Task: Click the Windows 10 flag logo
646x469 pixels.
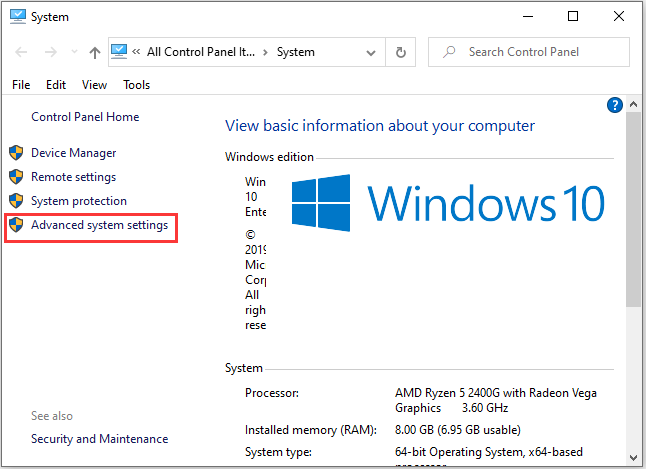Action: click(321, 203)
